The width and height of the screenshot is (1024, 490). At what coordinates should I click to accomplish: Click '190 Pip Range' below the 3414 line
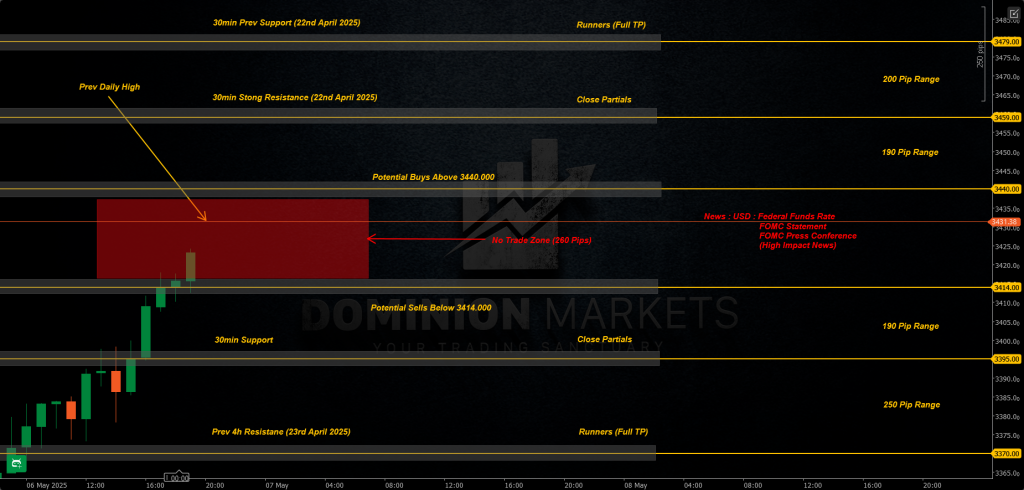point(910,326)
